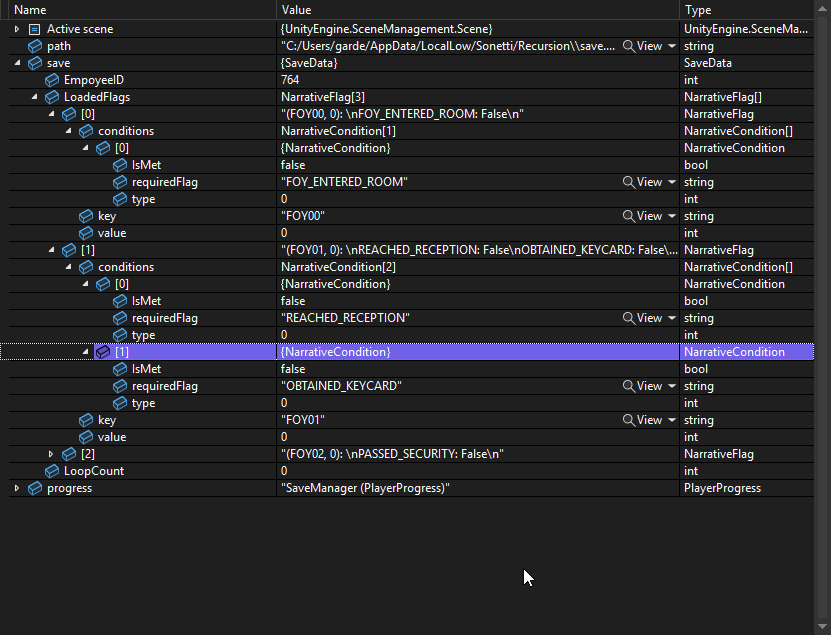This screenshot has height=635, width=831.
Task: Click View visualizer for path string
Action: [642, 46]
